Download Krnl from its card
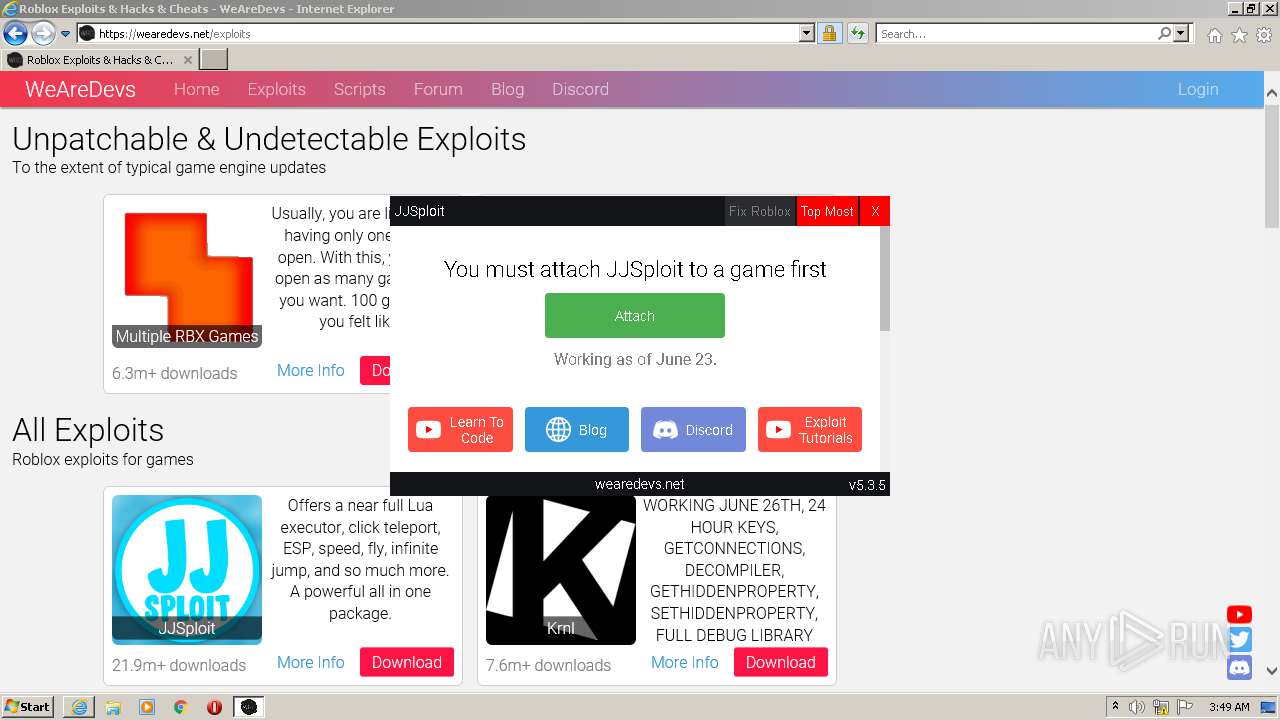 [780, 662]
